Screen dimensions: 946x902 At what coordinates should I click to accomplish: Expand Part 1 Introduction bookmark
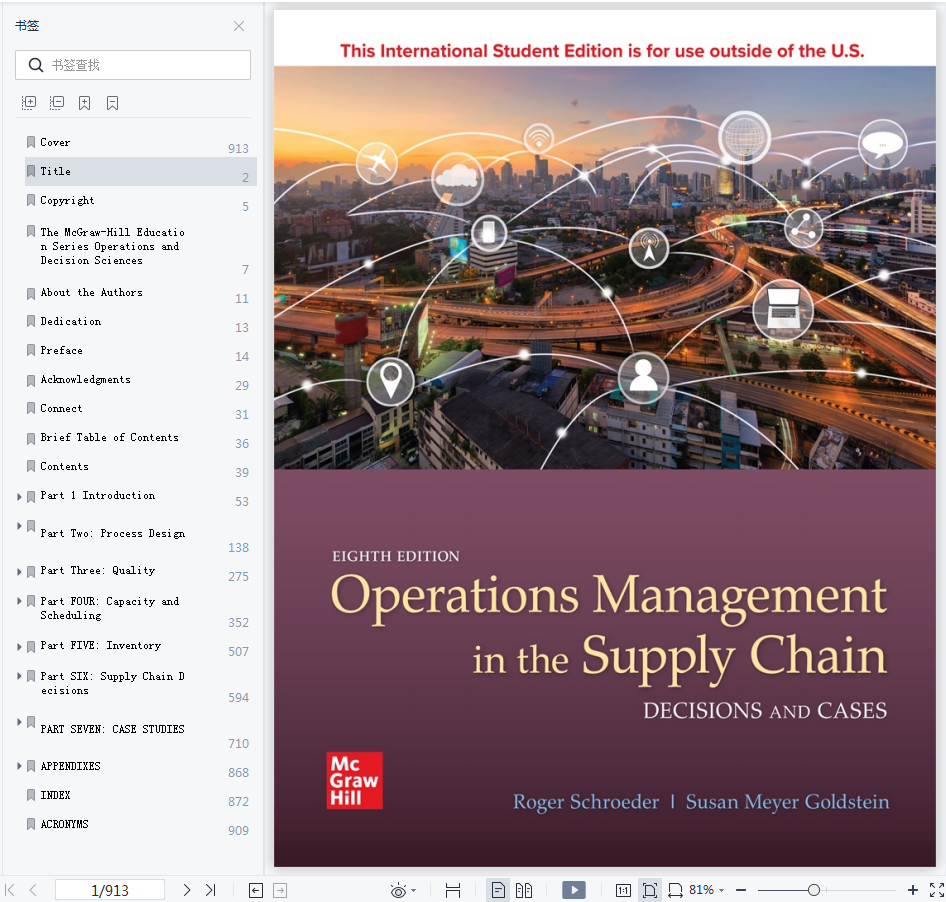[19, 497]
